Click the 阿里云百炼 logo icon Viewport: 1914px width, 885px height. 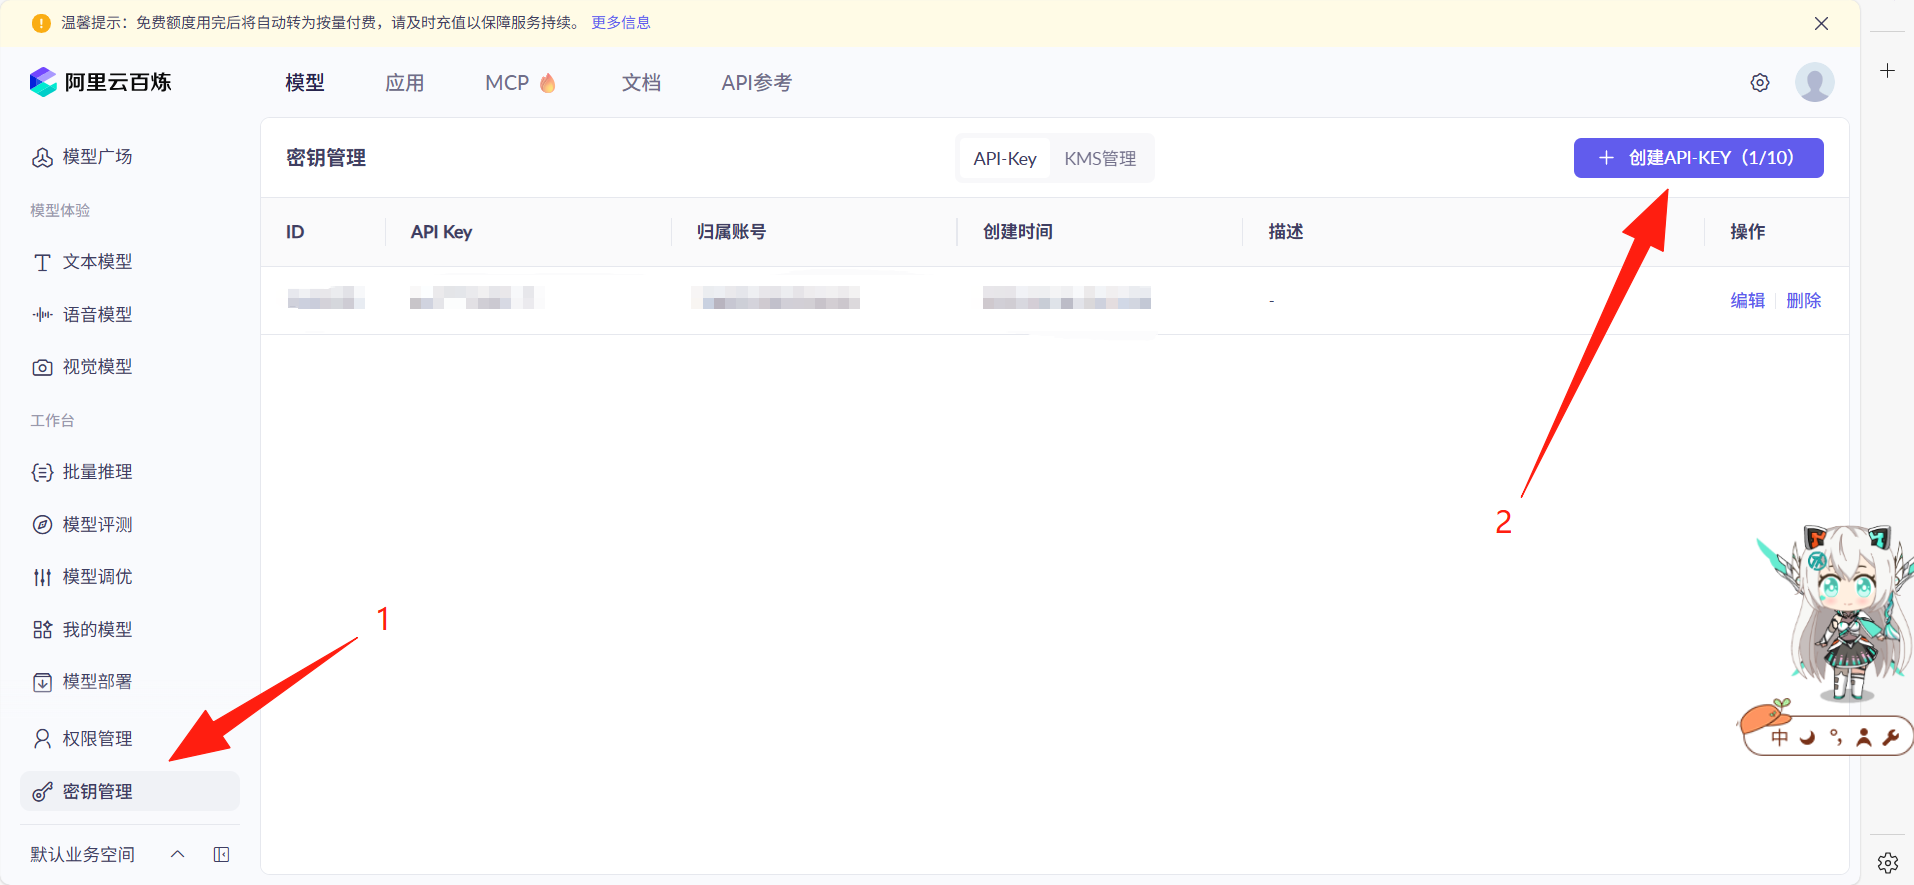(x=43, y=82)
